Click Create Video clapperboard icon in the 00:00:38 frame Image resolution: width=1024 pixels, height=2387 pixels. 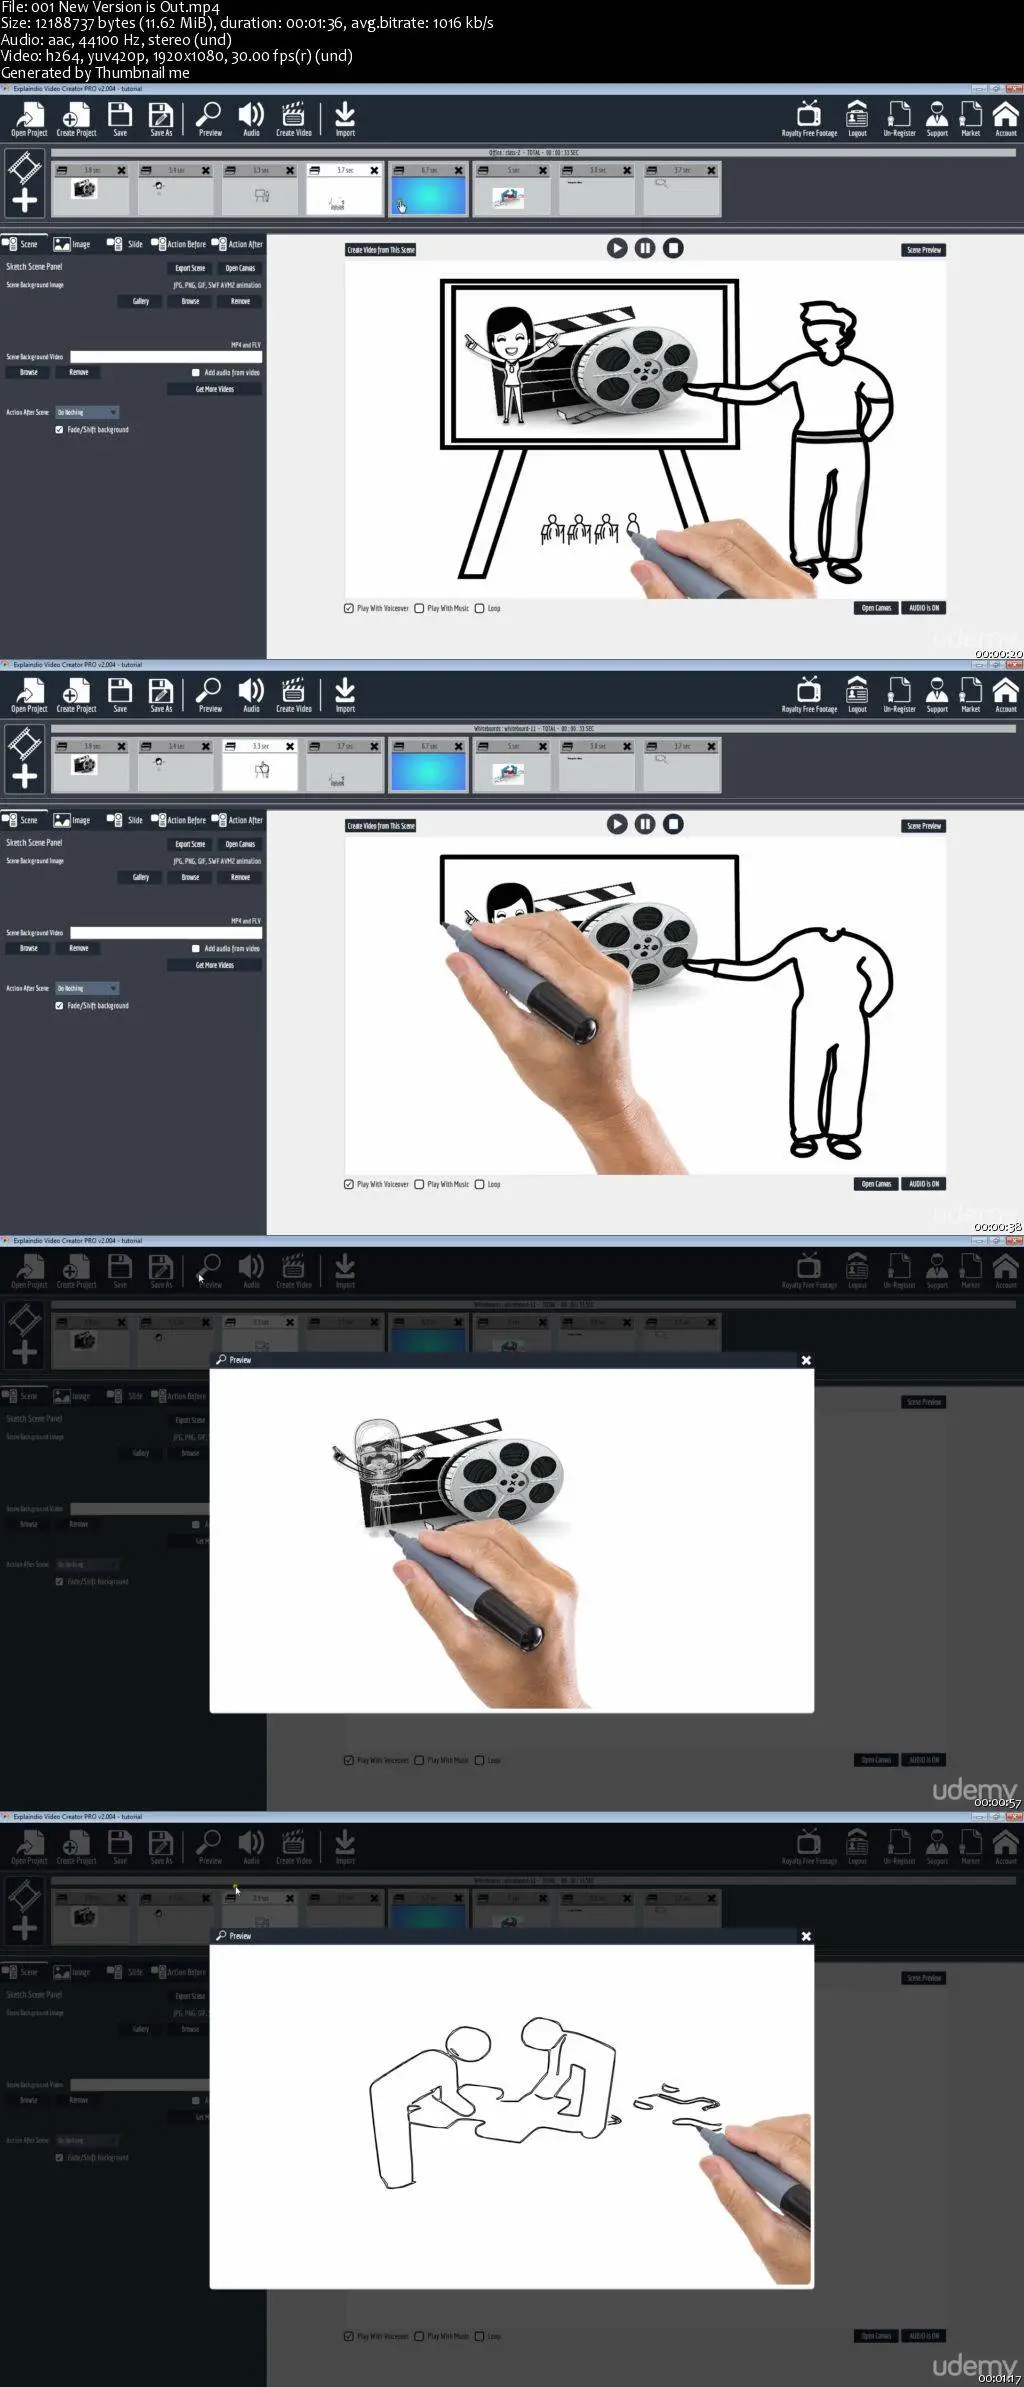click(x=293, y=695)
